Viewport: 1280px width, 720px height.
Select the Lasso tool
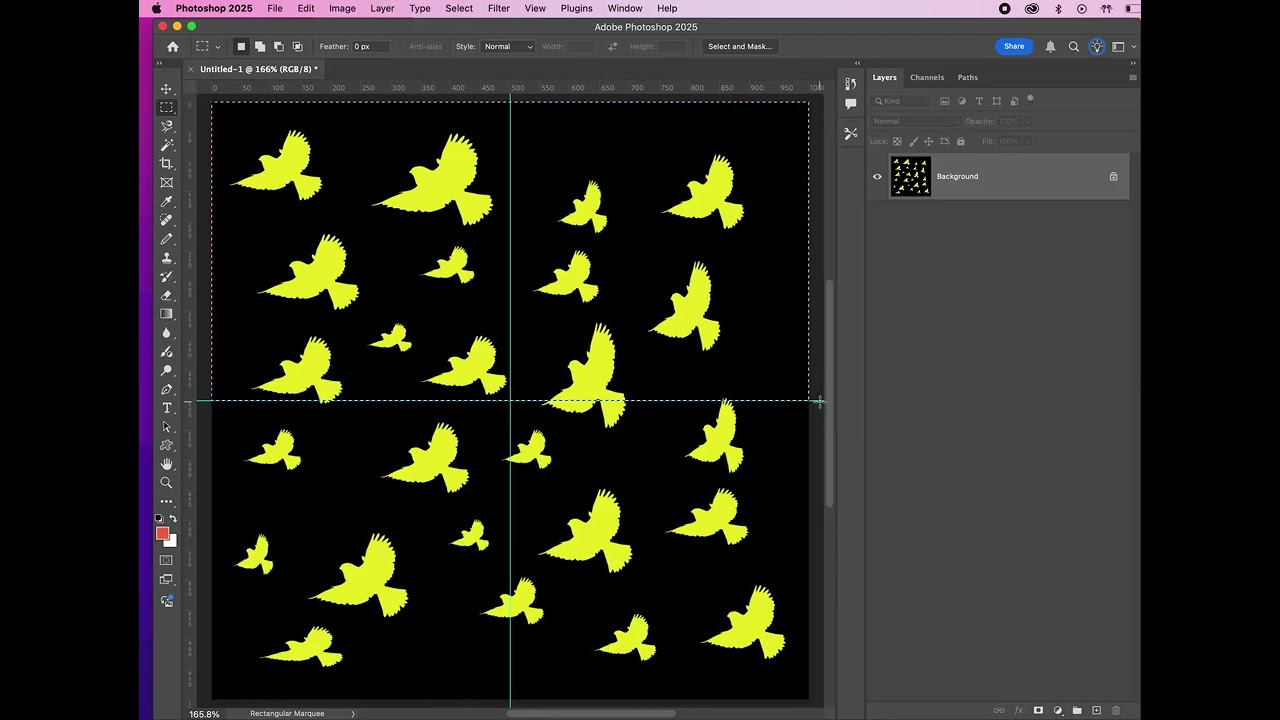166,126
